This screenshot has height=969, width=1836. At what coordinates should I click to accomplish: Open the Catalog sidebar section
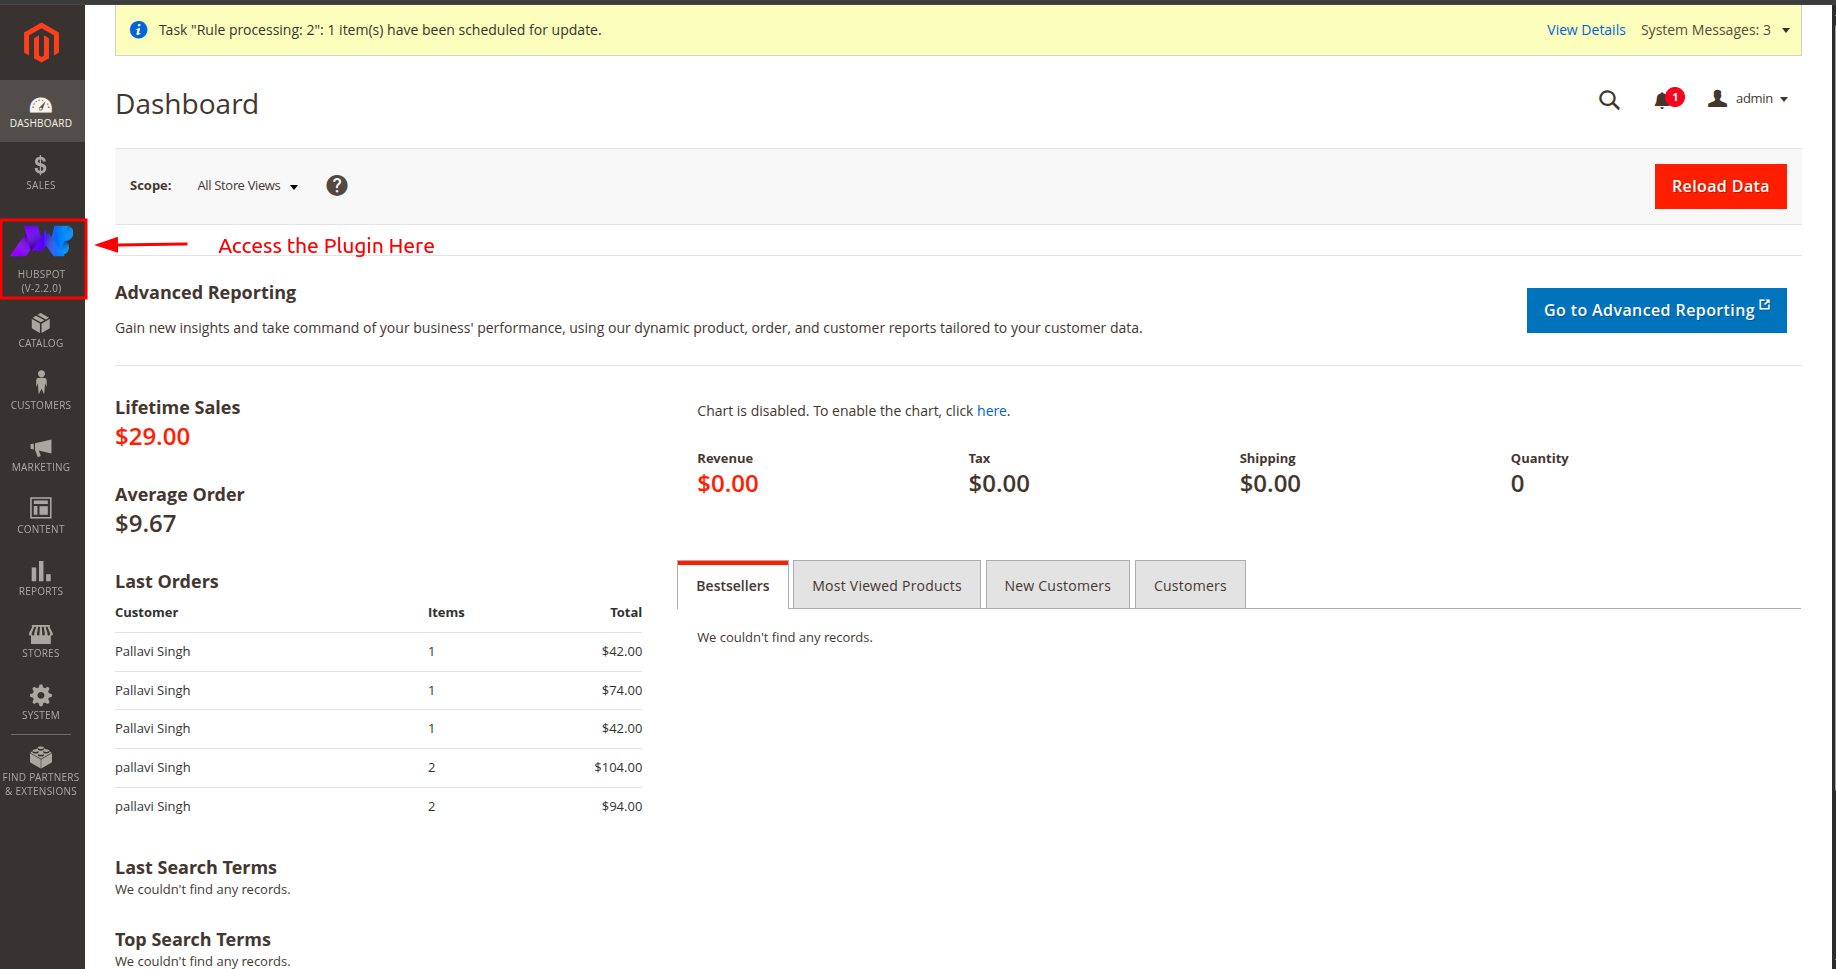pos(41,330)
